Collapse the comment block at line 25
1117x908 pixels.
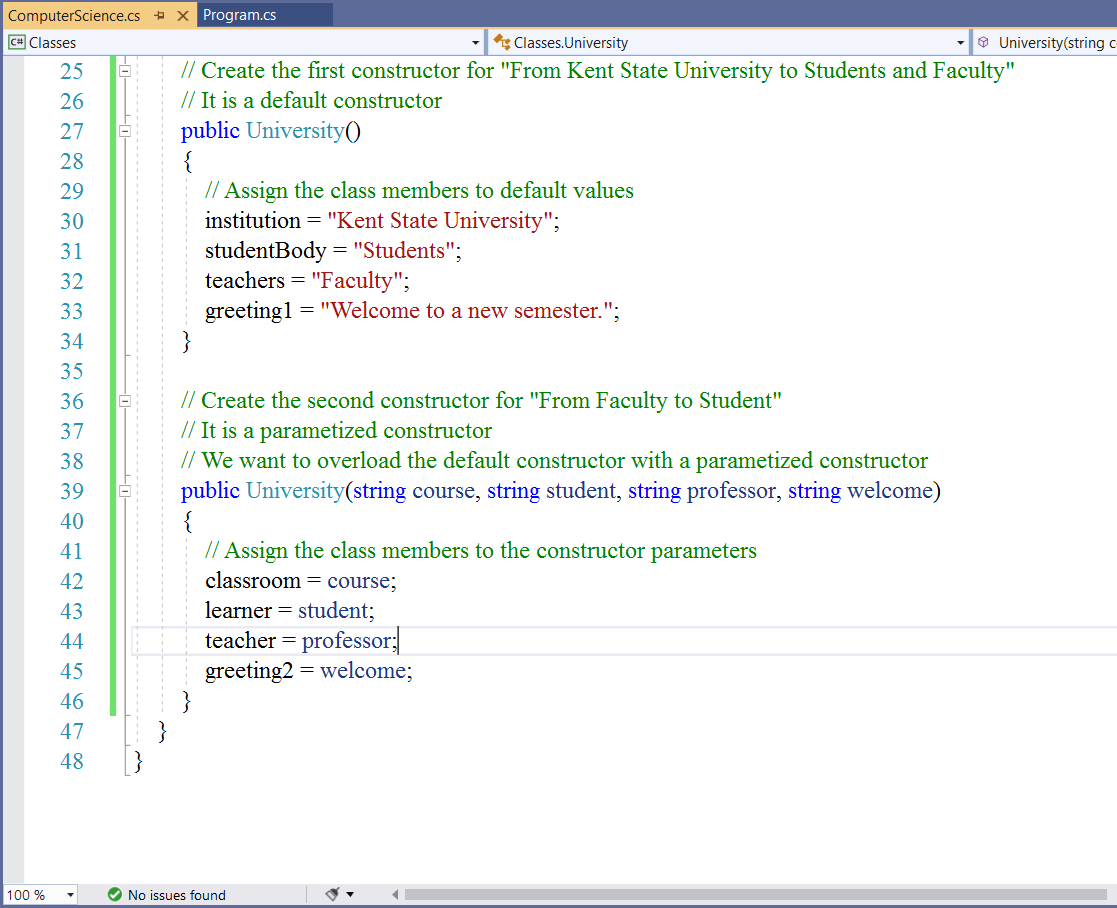click(x=125, y=71)
